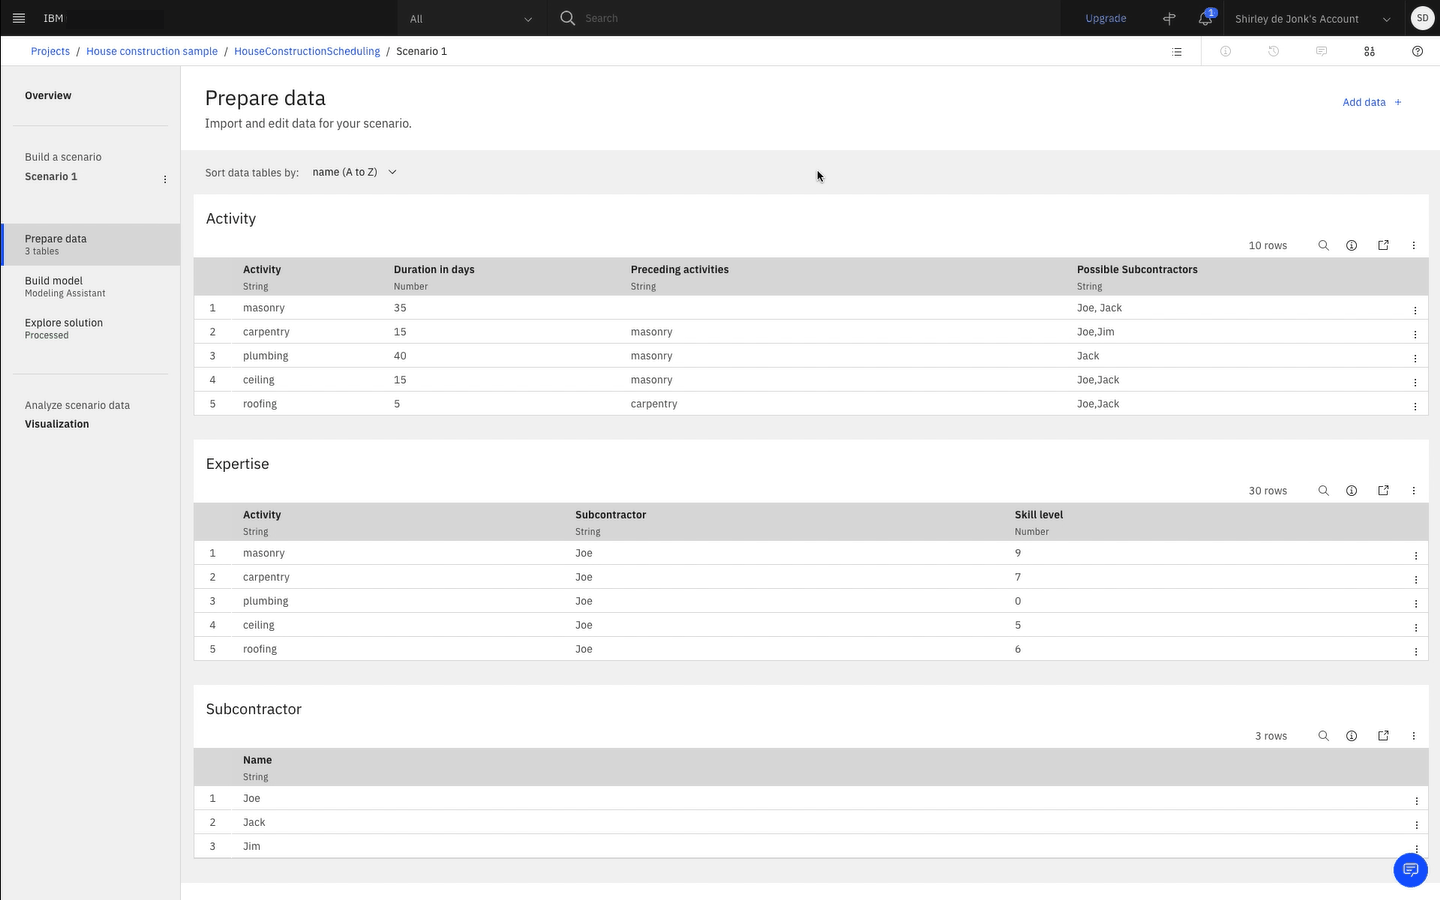This screenshot has width=1440, height=900.
Task: Open the blue chat assistant bubble
Action: tap(1410, 870)
